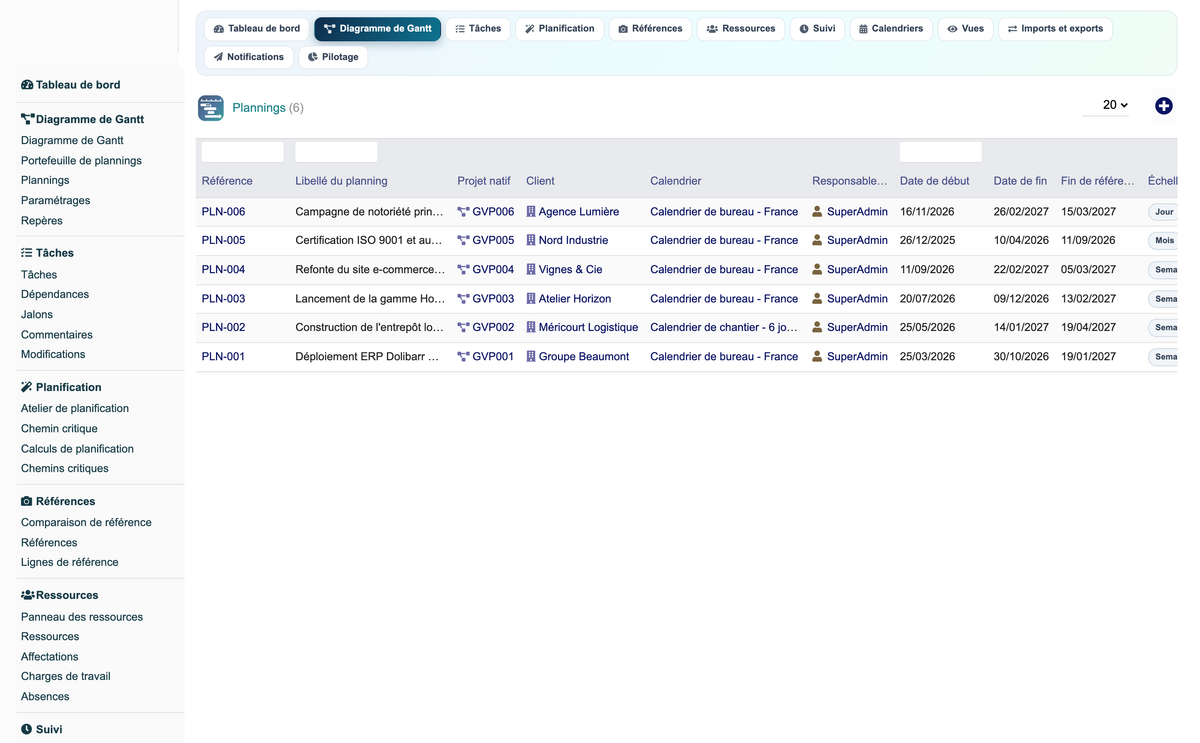Image resolution: width=1200 pixels, height=743 pixels.
Task: Switch to the Suivi top tab
Action: (817, 29)
